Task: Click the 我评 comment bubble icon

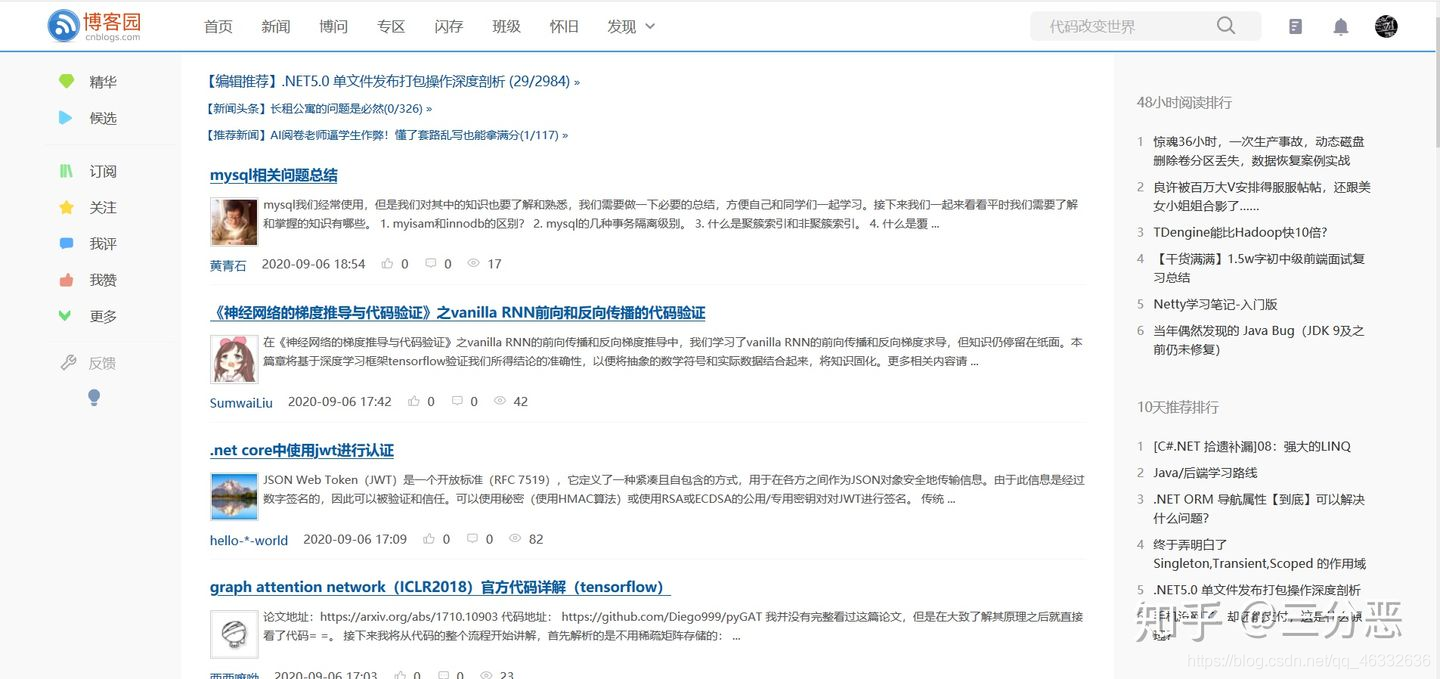Action: pyautogui.click(x=66, y=243)
